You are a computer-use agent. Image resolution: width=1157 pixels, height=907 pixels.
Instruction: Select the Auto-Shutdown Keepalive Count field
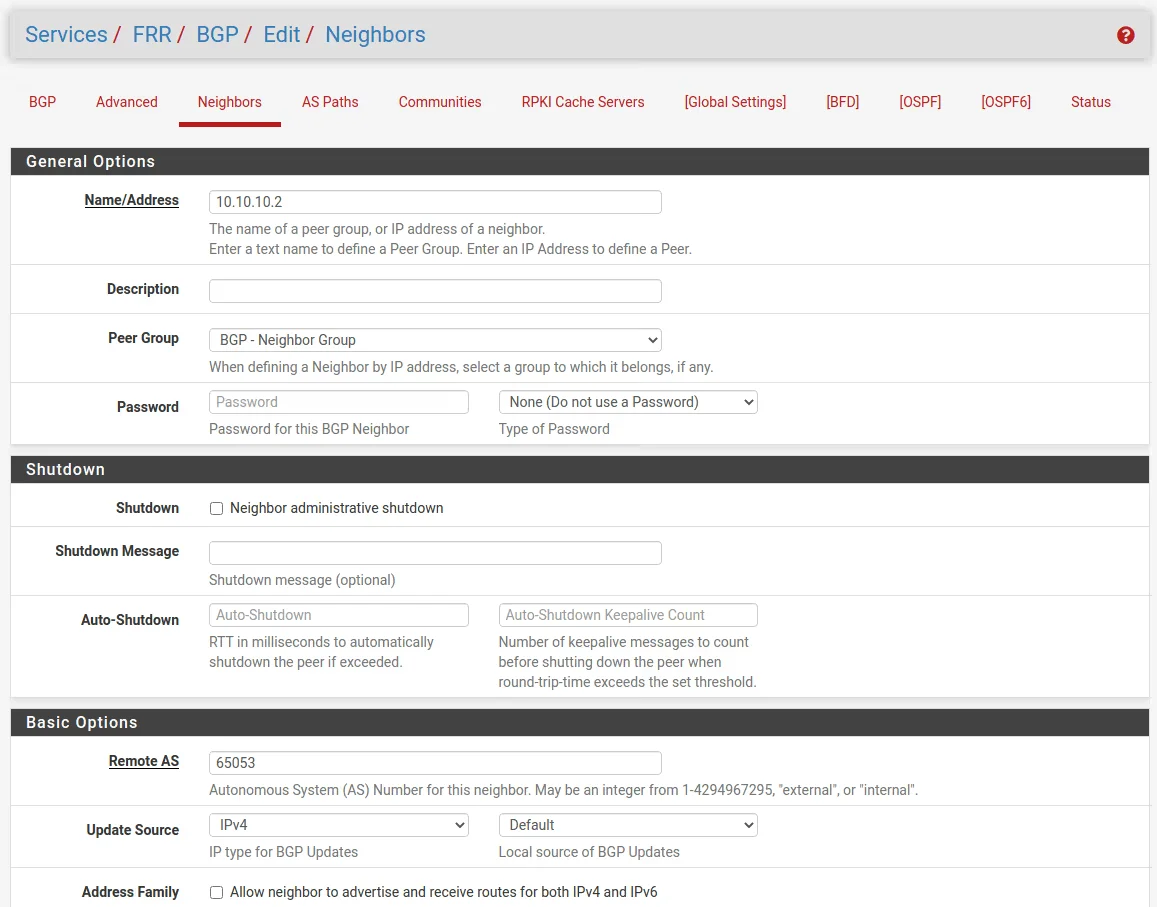pyautogui.click(x=628, y=615)
